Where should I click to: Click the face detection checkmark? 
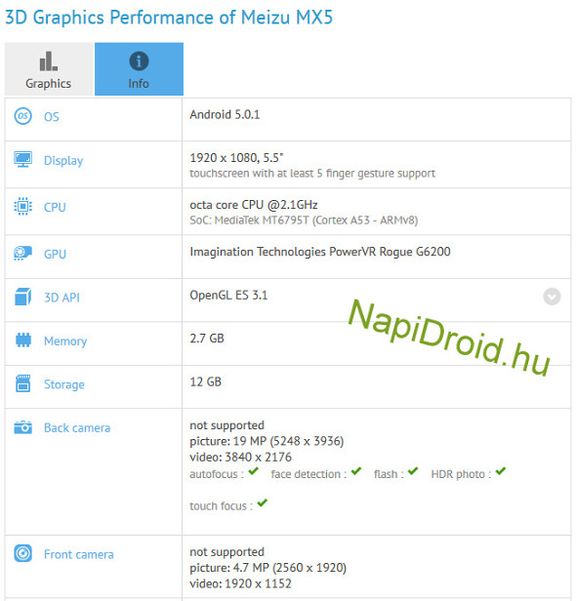tap(356, 471)
